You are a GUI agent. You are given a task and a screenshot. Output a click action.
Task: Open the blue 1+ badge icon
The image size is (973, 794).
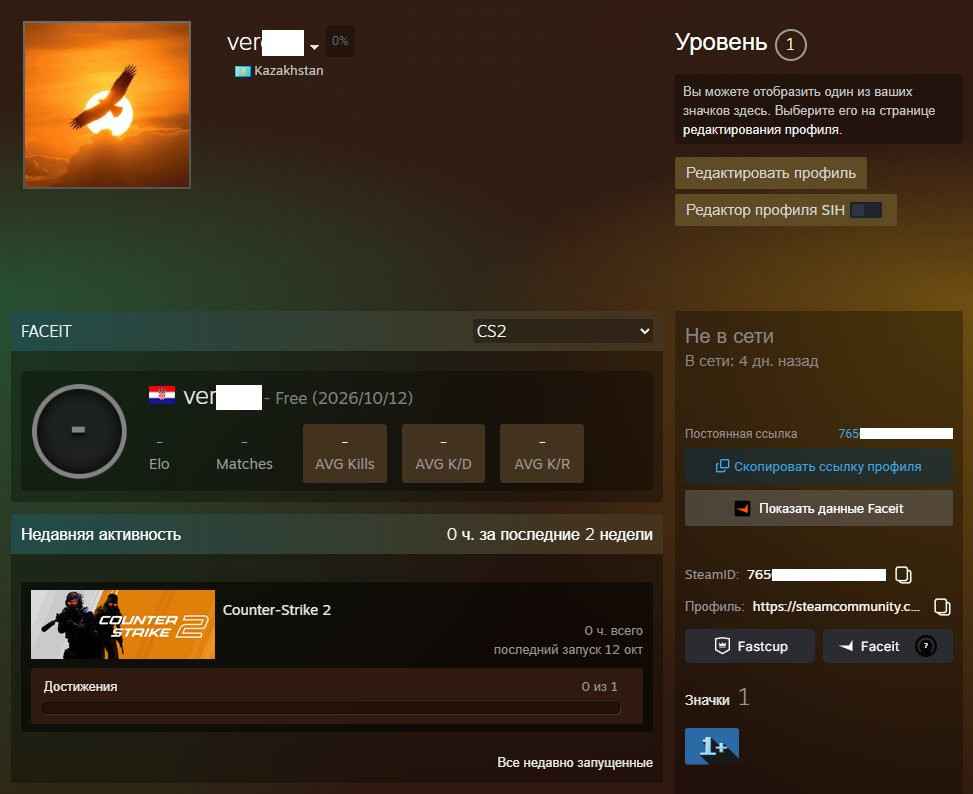tap(712, 746)
